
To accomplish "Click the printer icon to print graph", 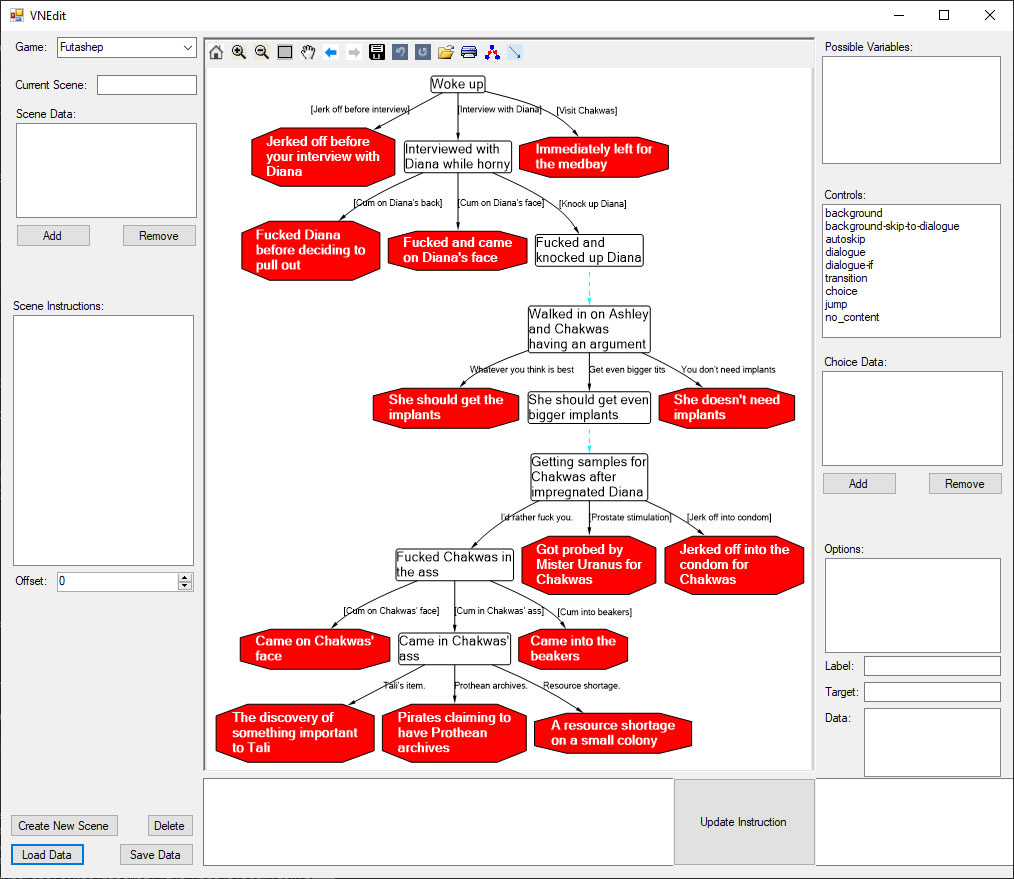I will [469, 52].
